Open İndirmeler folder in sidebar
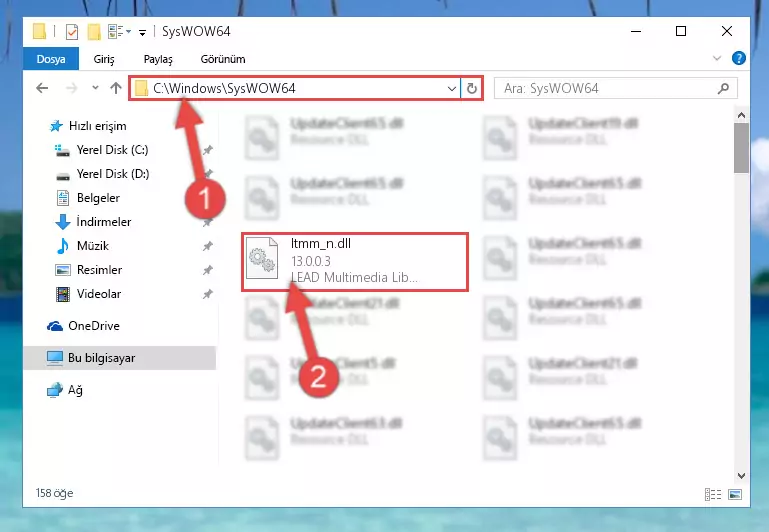769x532 pixels. click(103, 222)
